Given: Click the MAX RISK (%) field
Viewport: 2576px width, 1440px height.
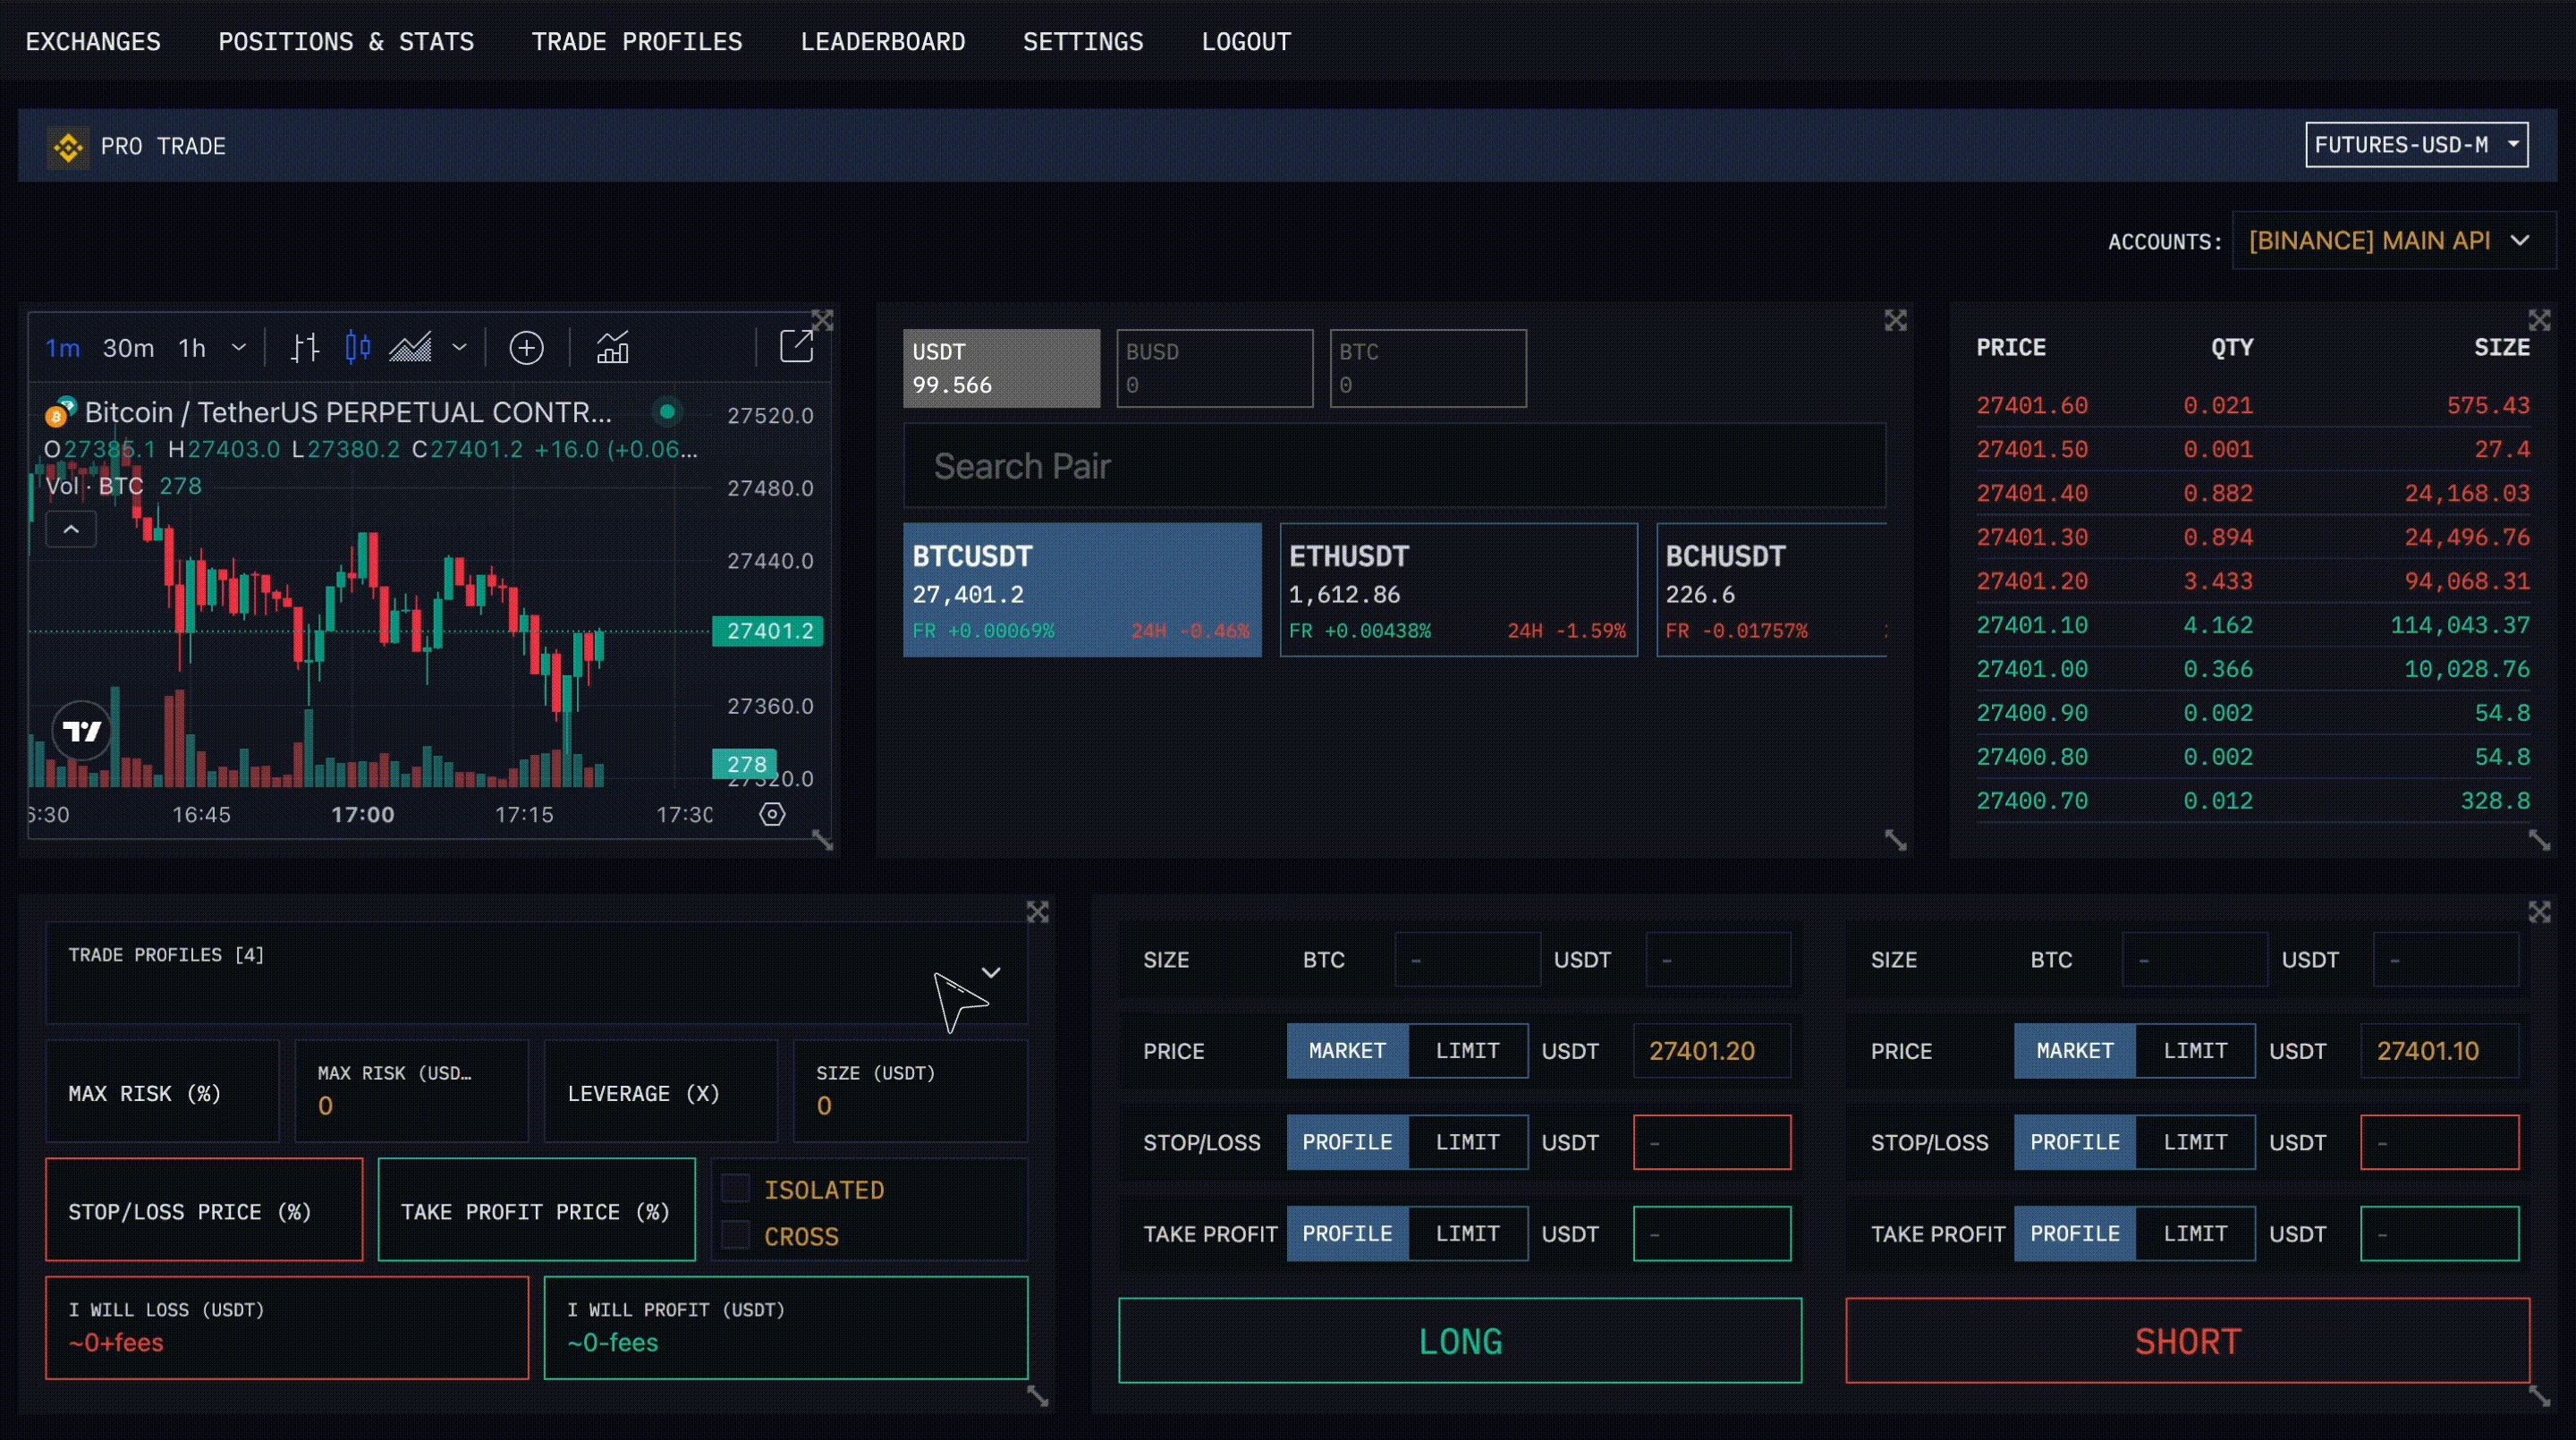Looking at the screenshot, I should pyautogui.click(x=162, y=1092).
